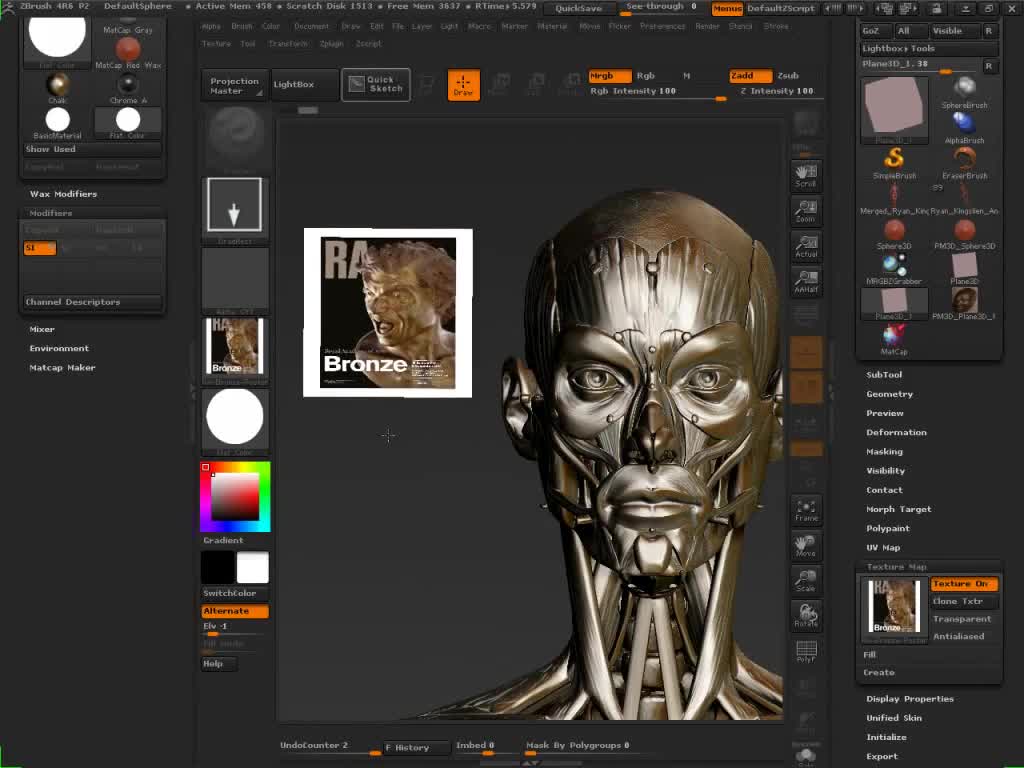Select the Scale view tool
Viewport: 1024px width, 768px height.
(806, 581)
